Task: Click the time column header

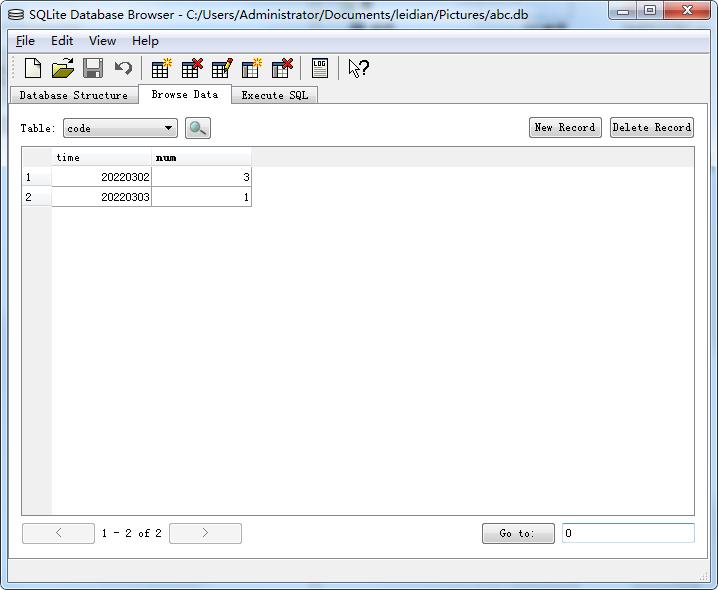Action: coord(101,158)
